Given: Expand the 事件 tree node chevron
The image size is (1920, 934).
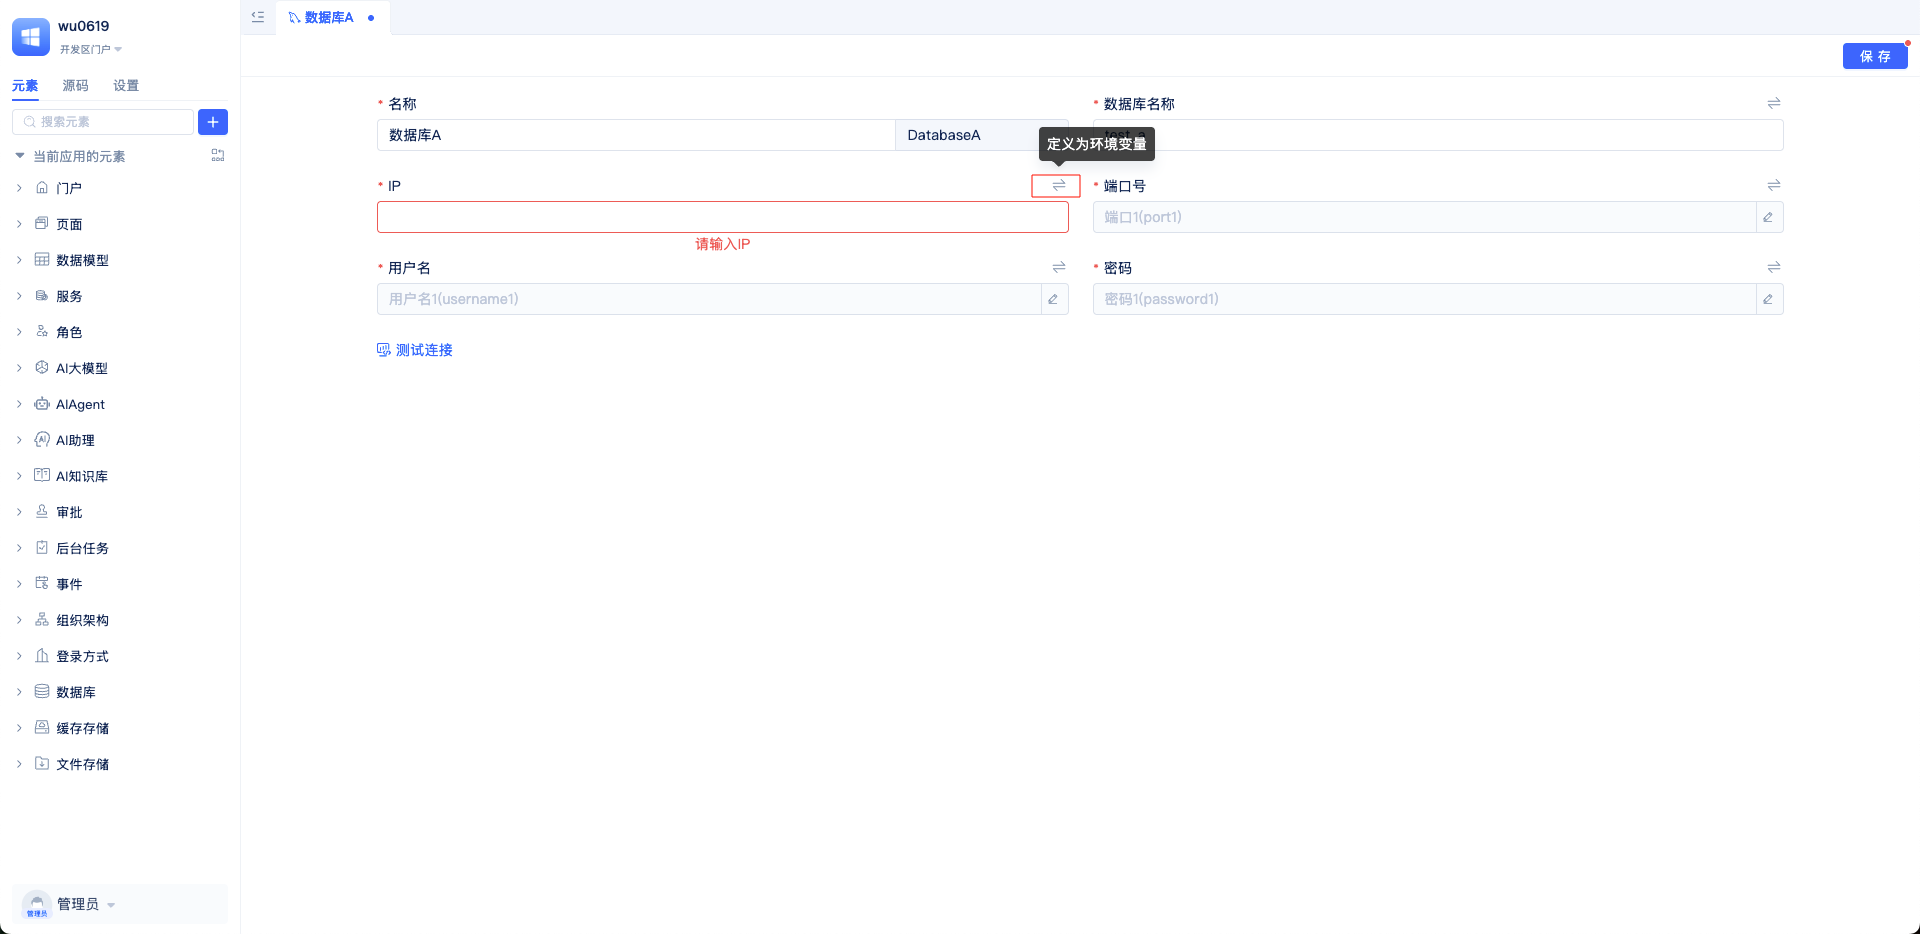Looking at the screenshot, I should (19, 583).
